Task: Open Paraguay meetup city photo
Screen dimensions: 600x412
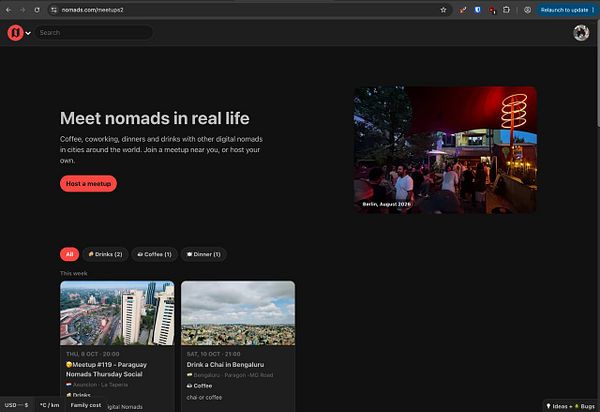Action: [x=117, y=313]
